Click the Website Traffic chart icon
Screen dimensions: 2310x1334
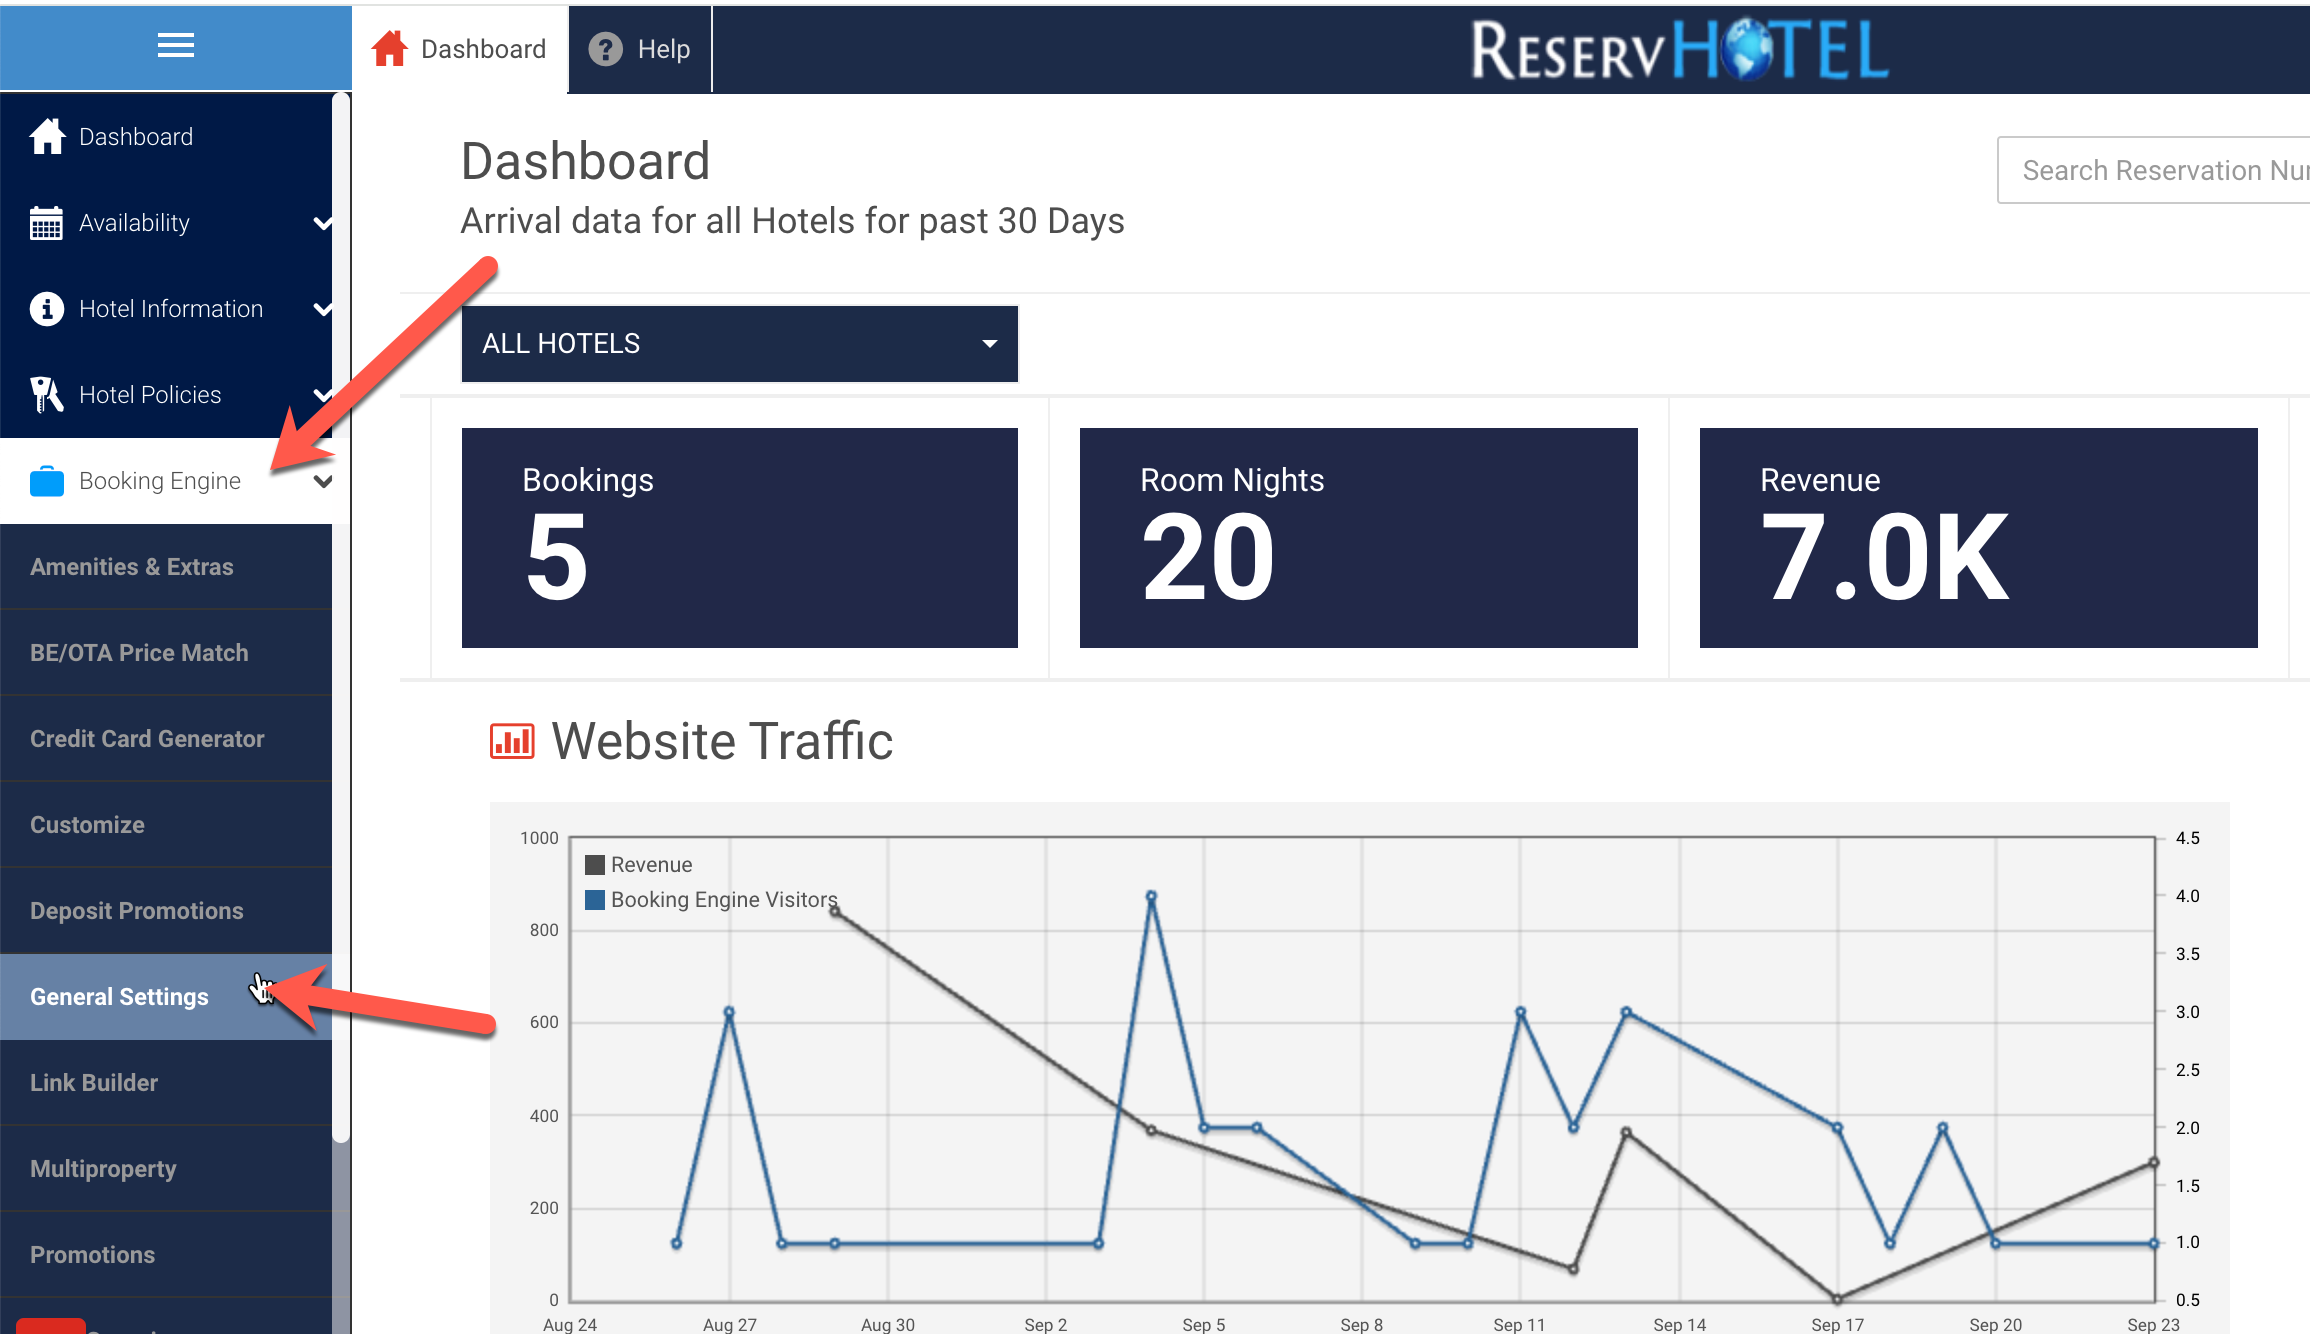(x=512, y=741)
